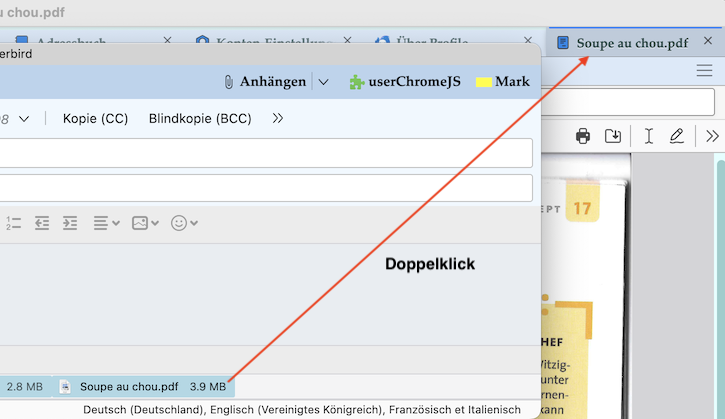
Task: Open the text alignment dropdown
Action: click(x=106, y=223)
